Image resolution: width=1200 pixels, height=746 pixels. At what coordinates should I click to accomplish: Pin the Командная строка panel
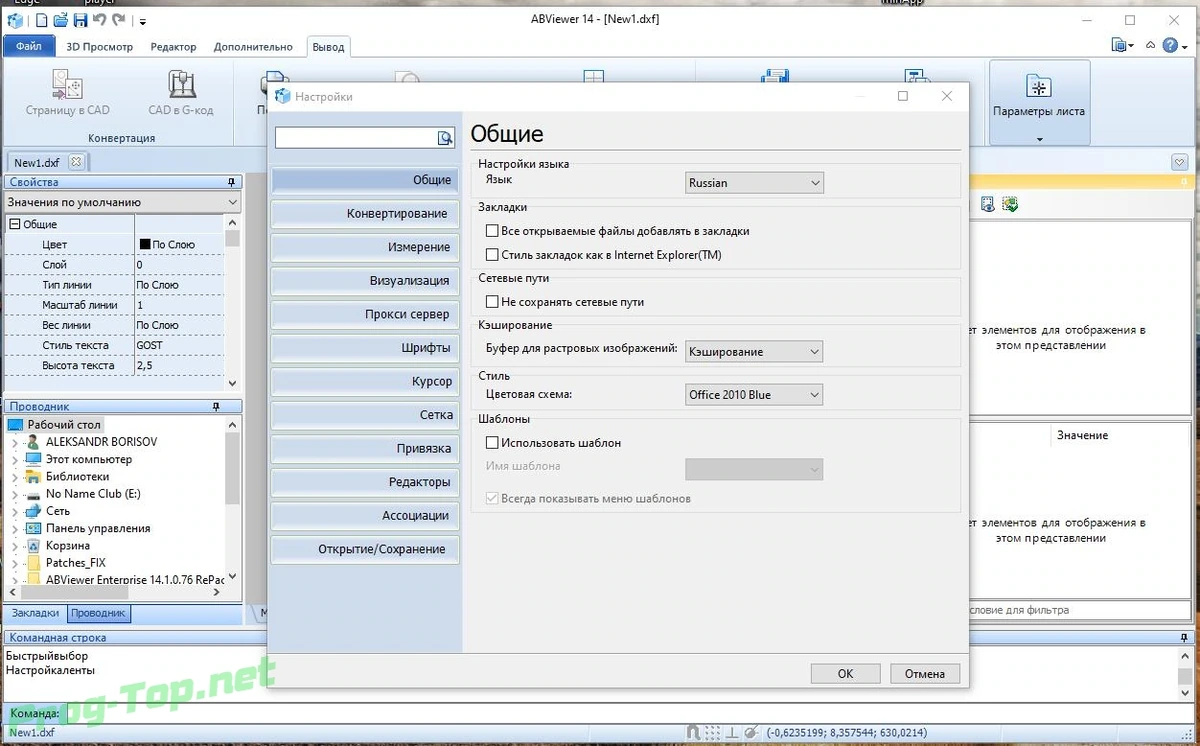(x=1185, y=637)
